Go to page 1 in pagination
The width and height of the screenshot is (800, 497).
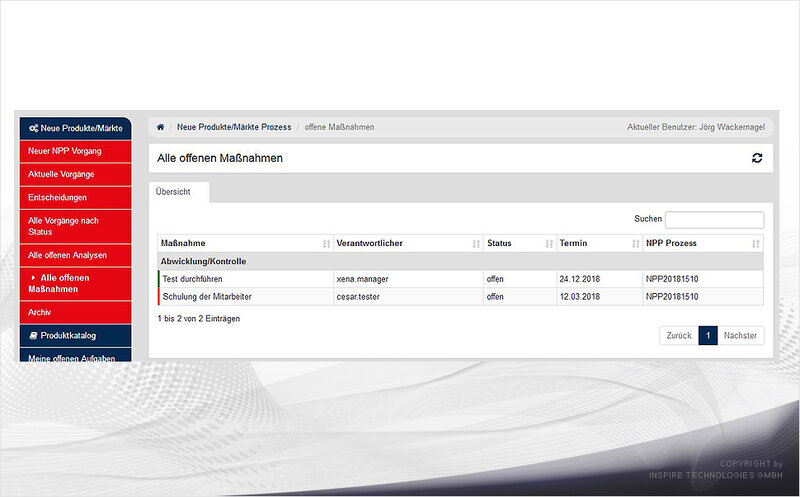(x=708, y=335)
